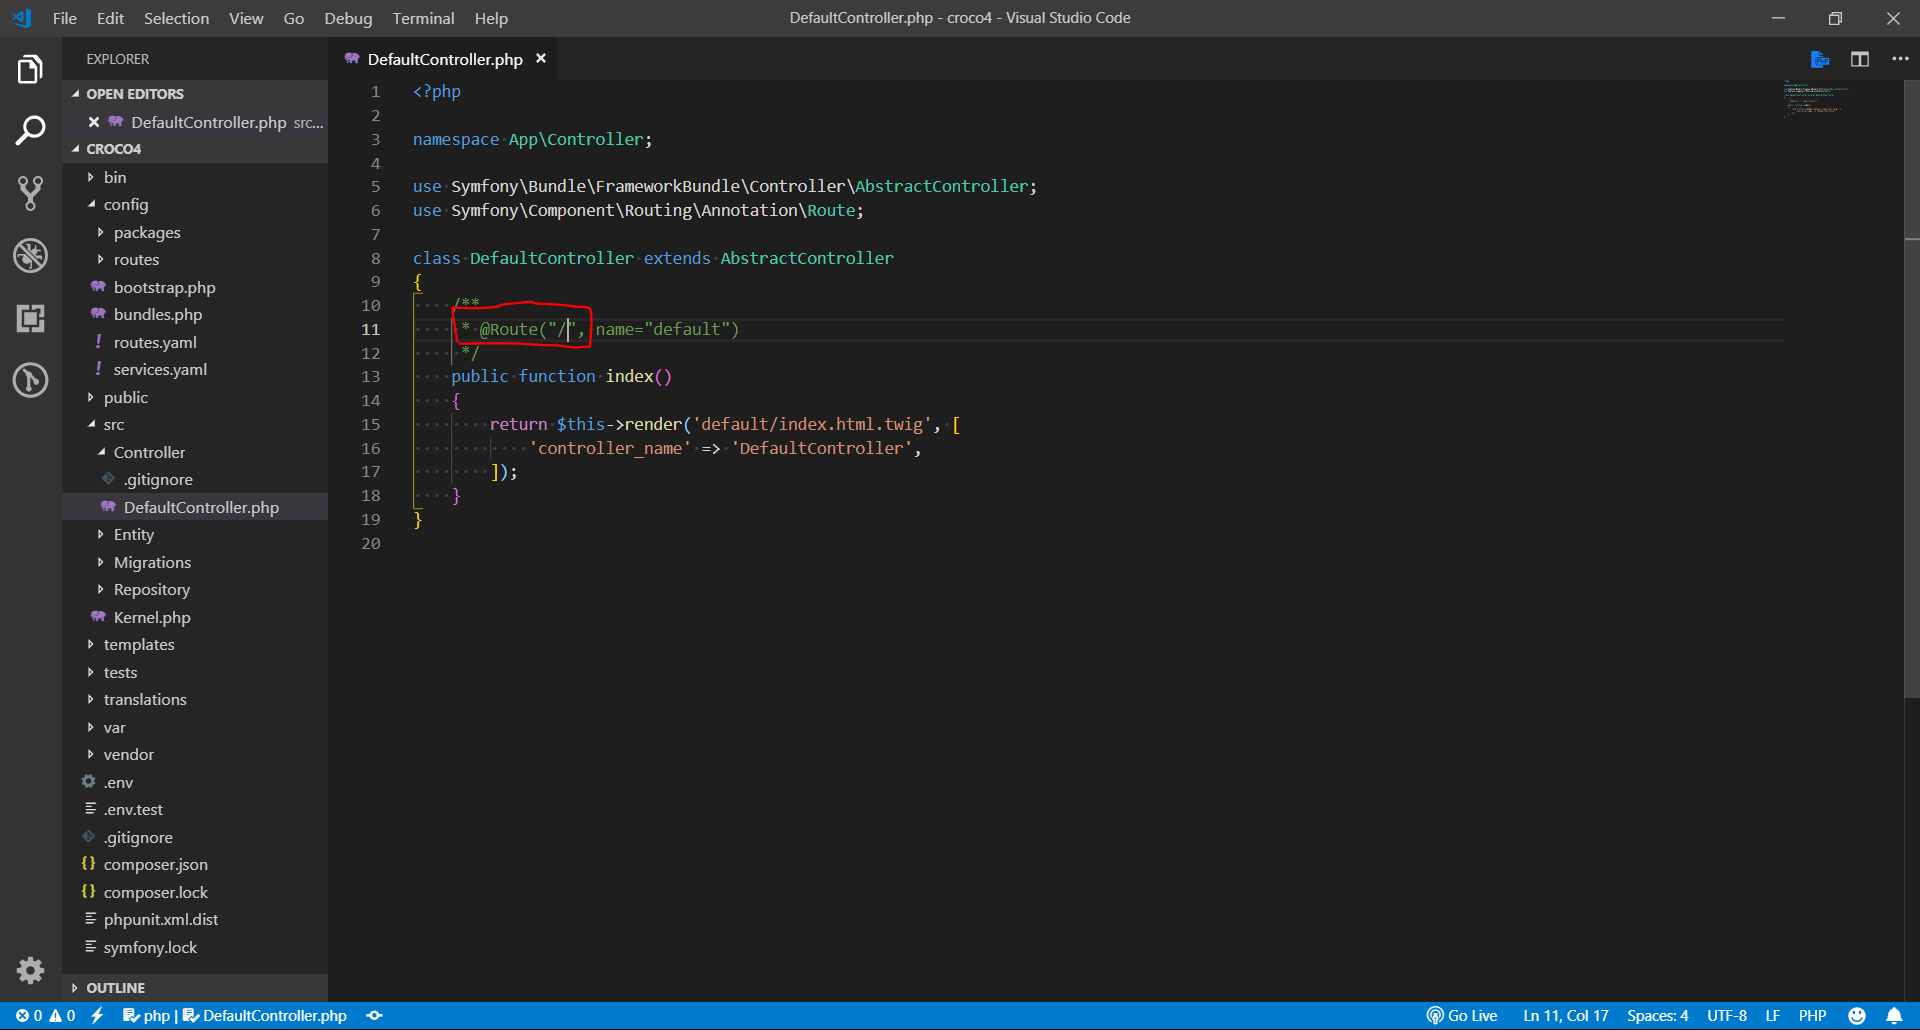Open the Explorer view in activity bar
Screen dimensions: 1920x1030
point(30,70)
